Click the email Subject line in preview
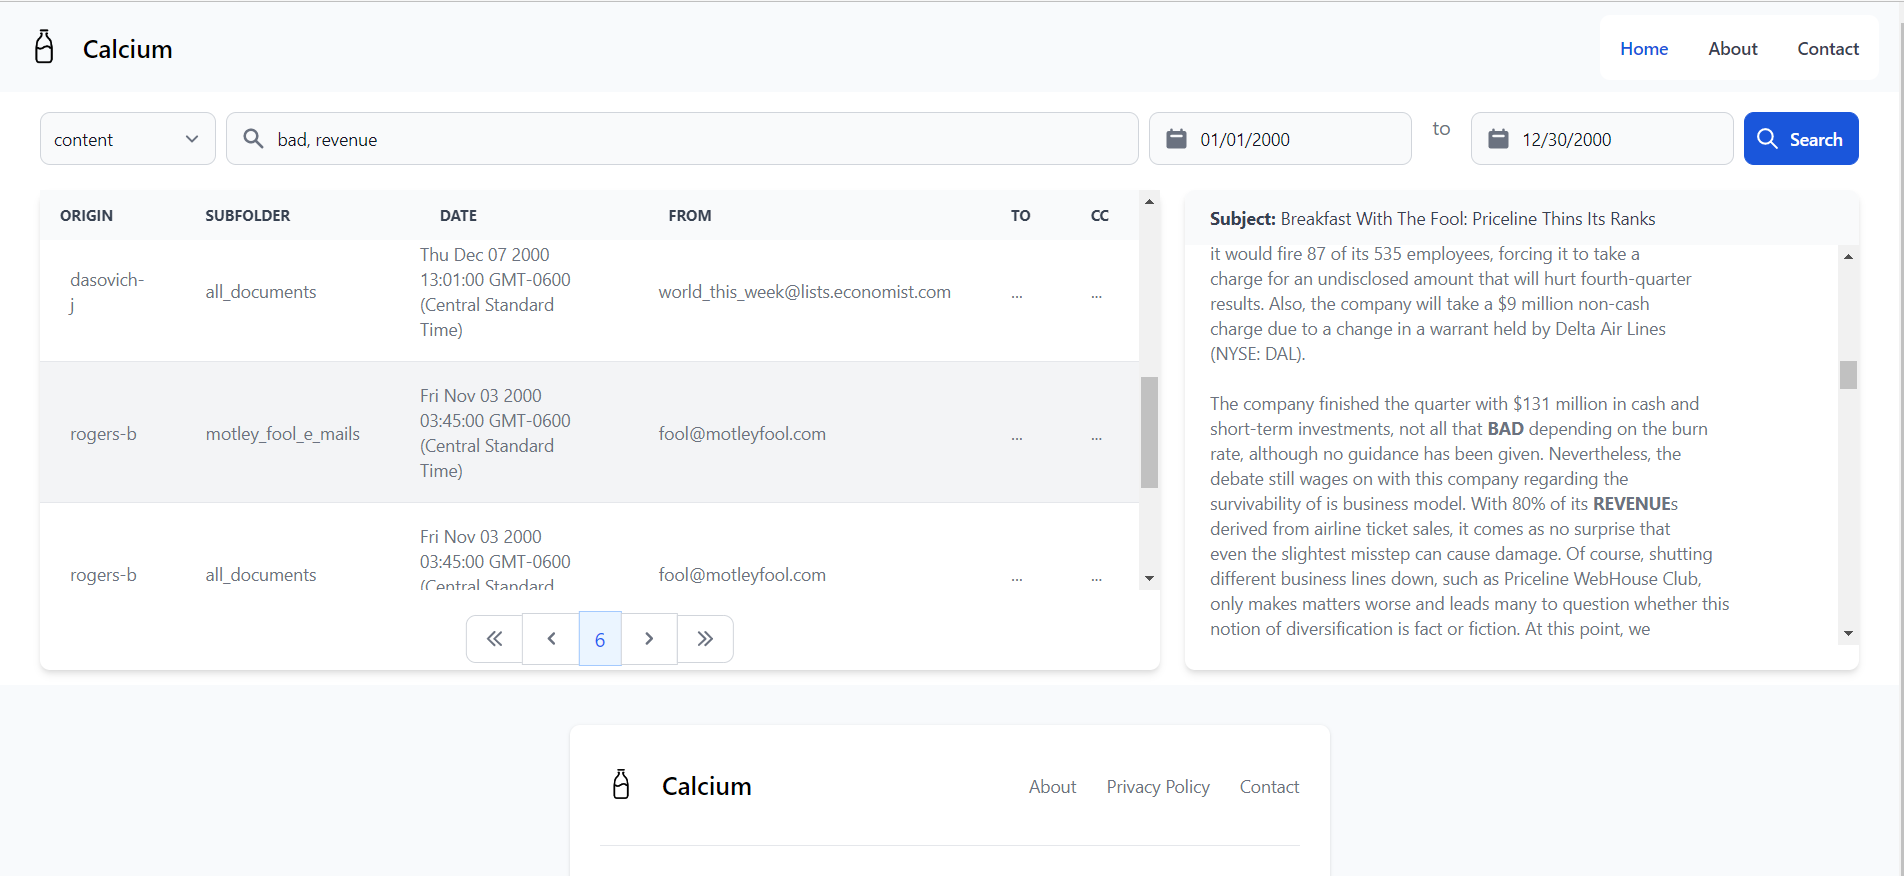 [x=1432, y=219]
